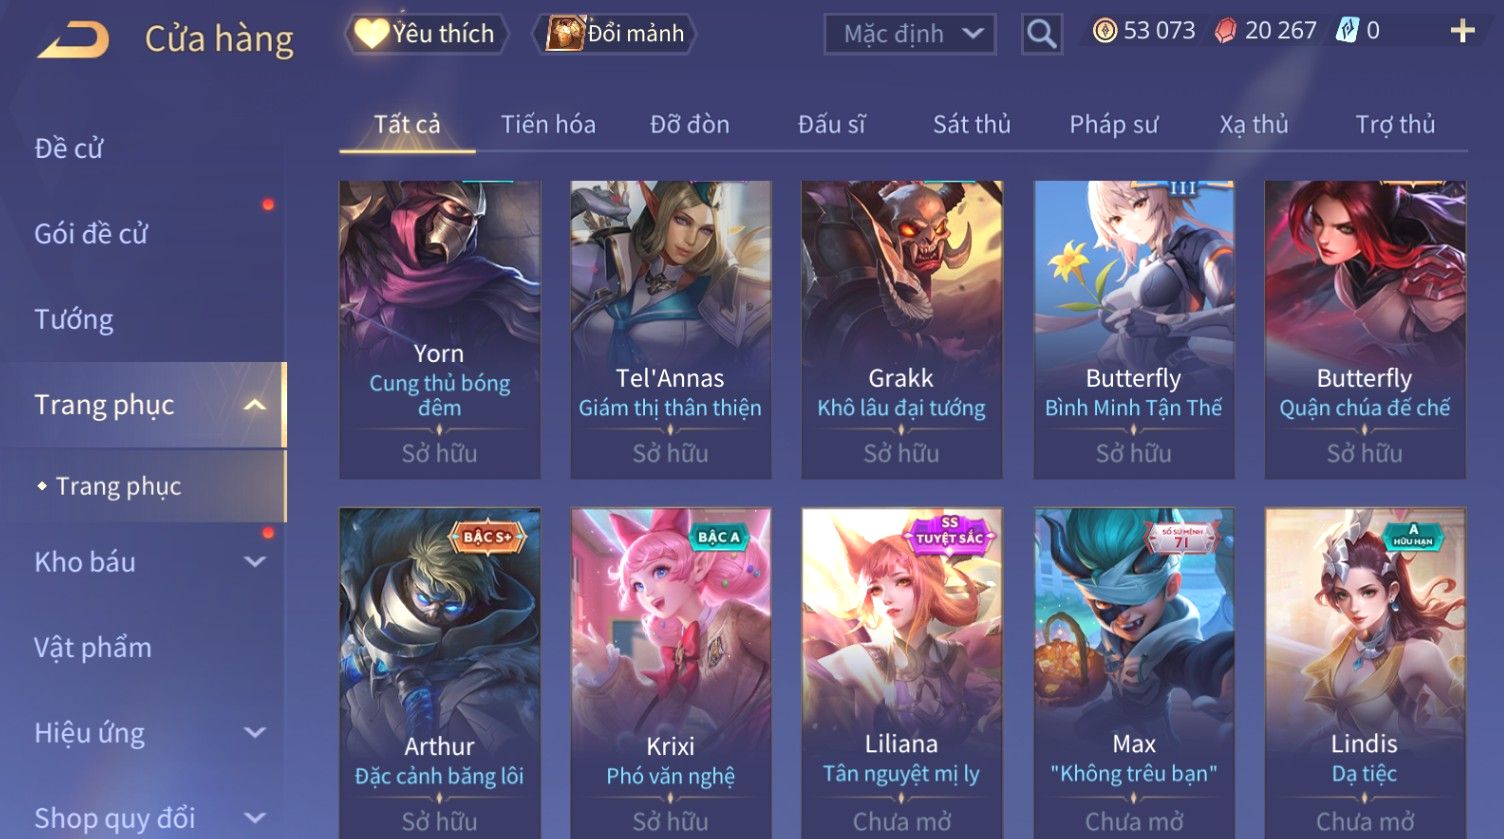Open the Mặc định sort dropdown
Viewport: 1504px width, 839px height.
click(910, 34)
